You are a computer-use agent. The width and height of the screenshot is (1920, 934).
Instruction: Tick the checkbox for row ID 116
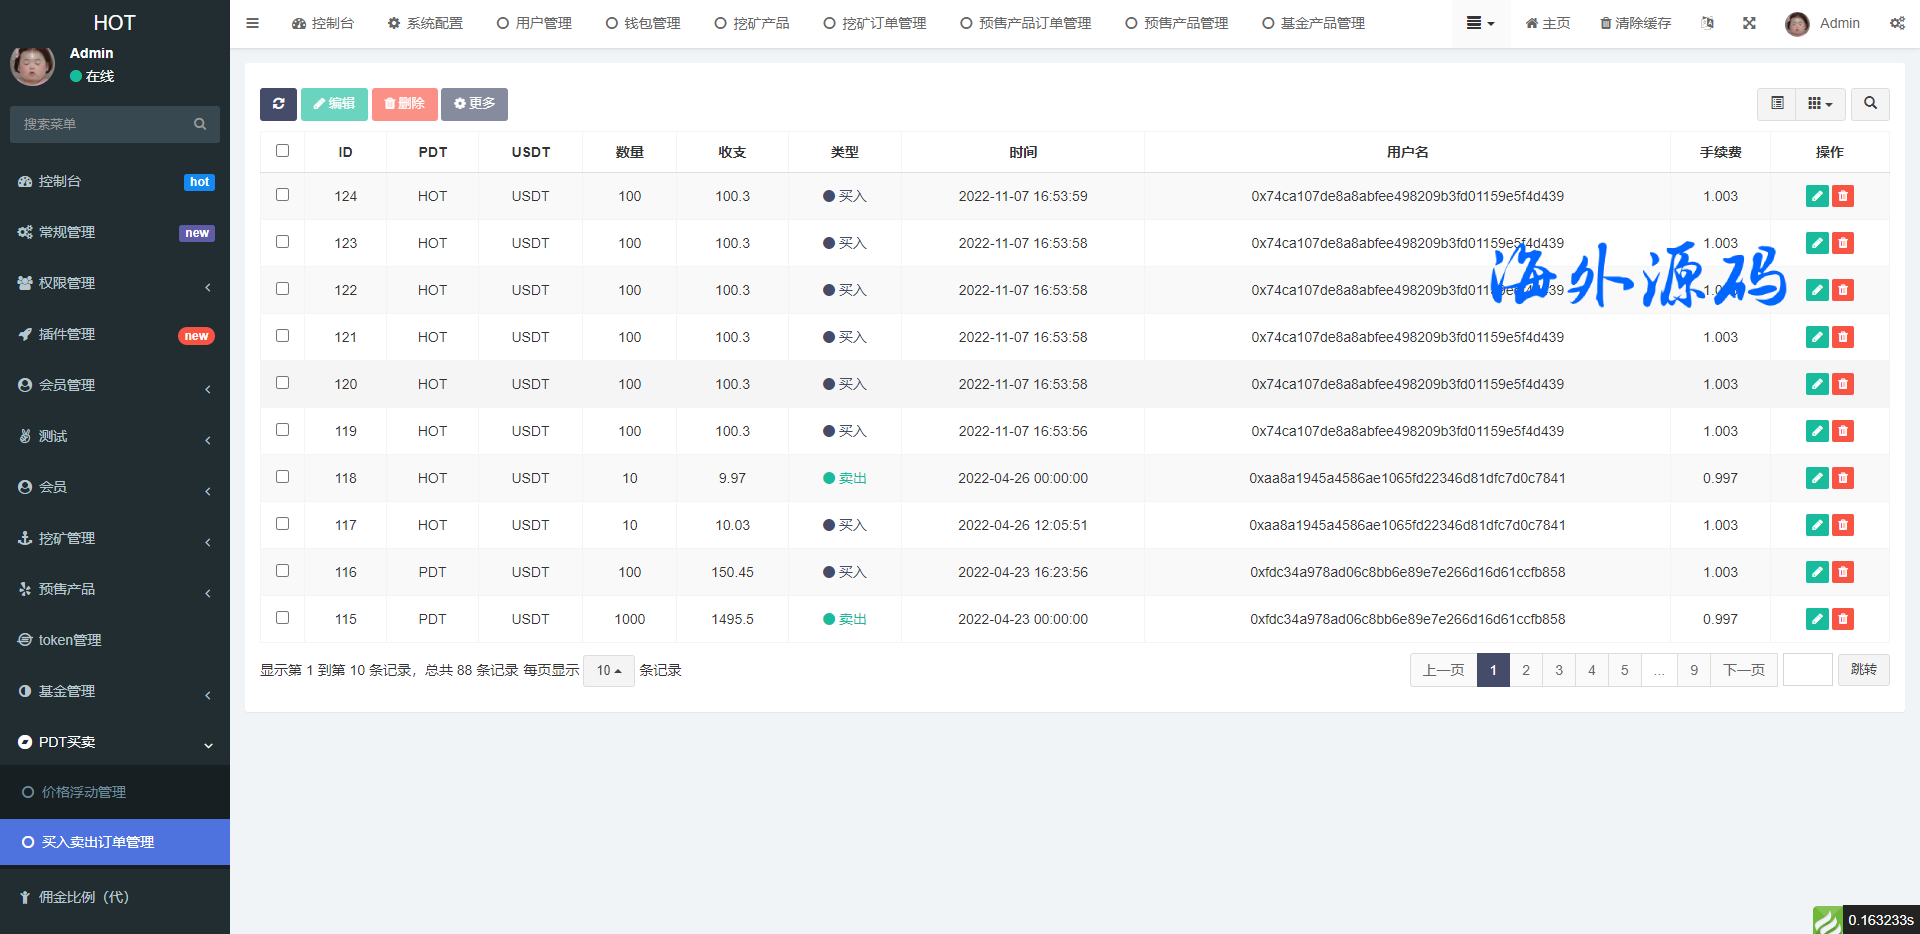(282, 571)
